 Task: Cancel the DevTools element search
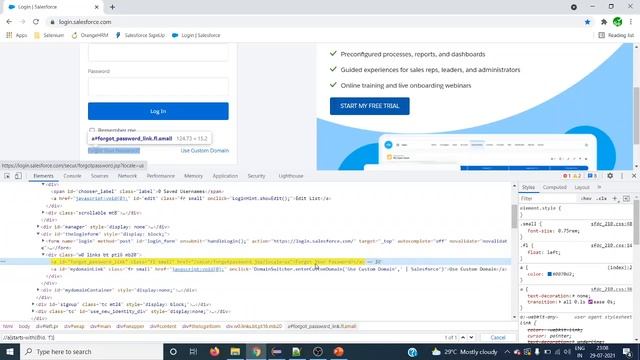click(498, 338)
